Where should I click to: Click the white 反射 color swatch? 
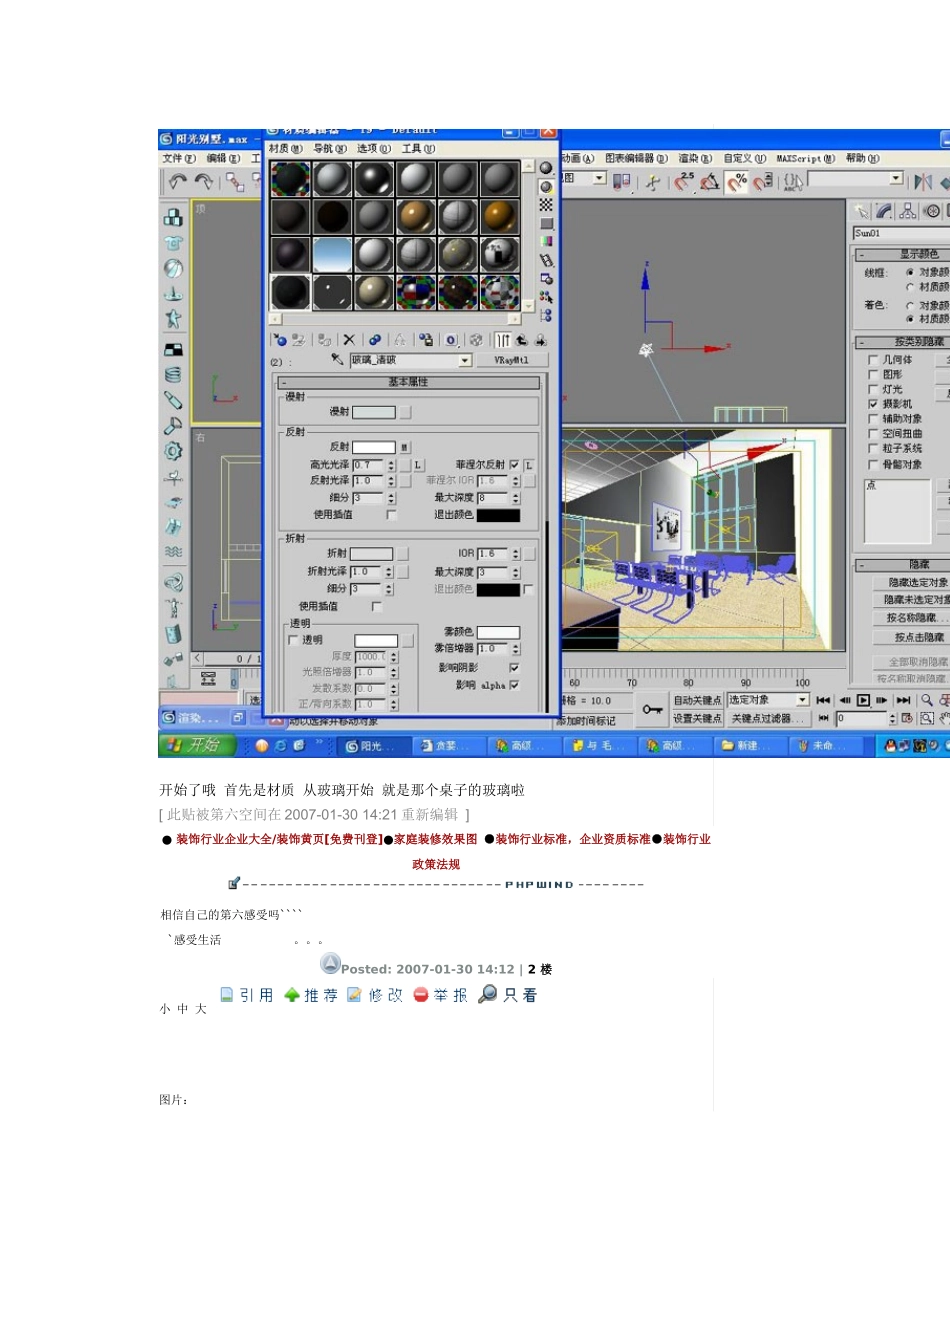click(374, 447)
